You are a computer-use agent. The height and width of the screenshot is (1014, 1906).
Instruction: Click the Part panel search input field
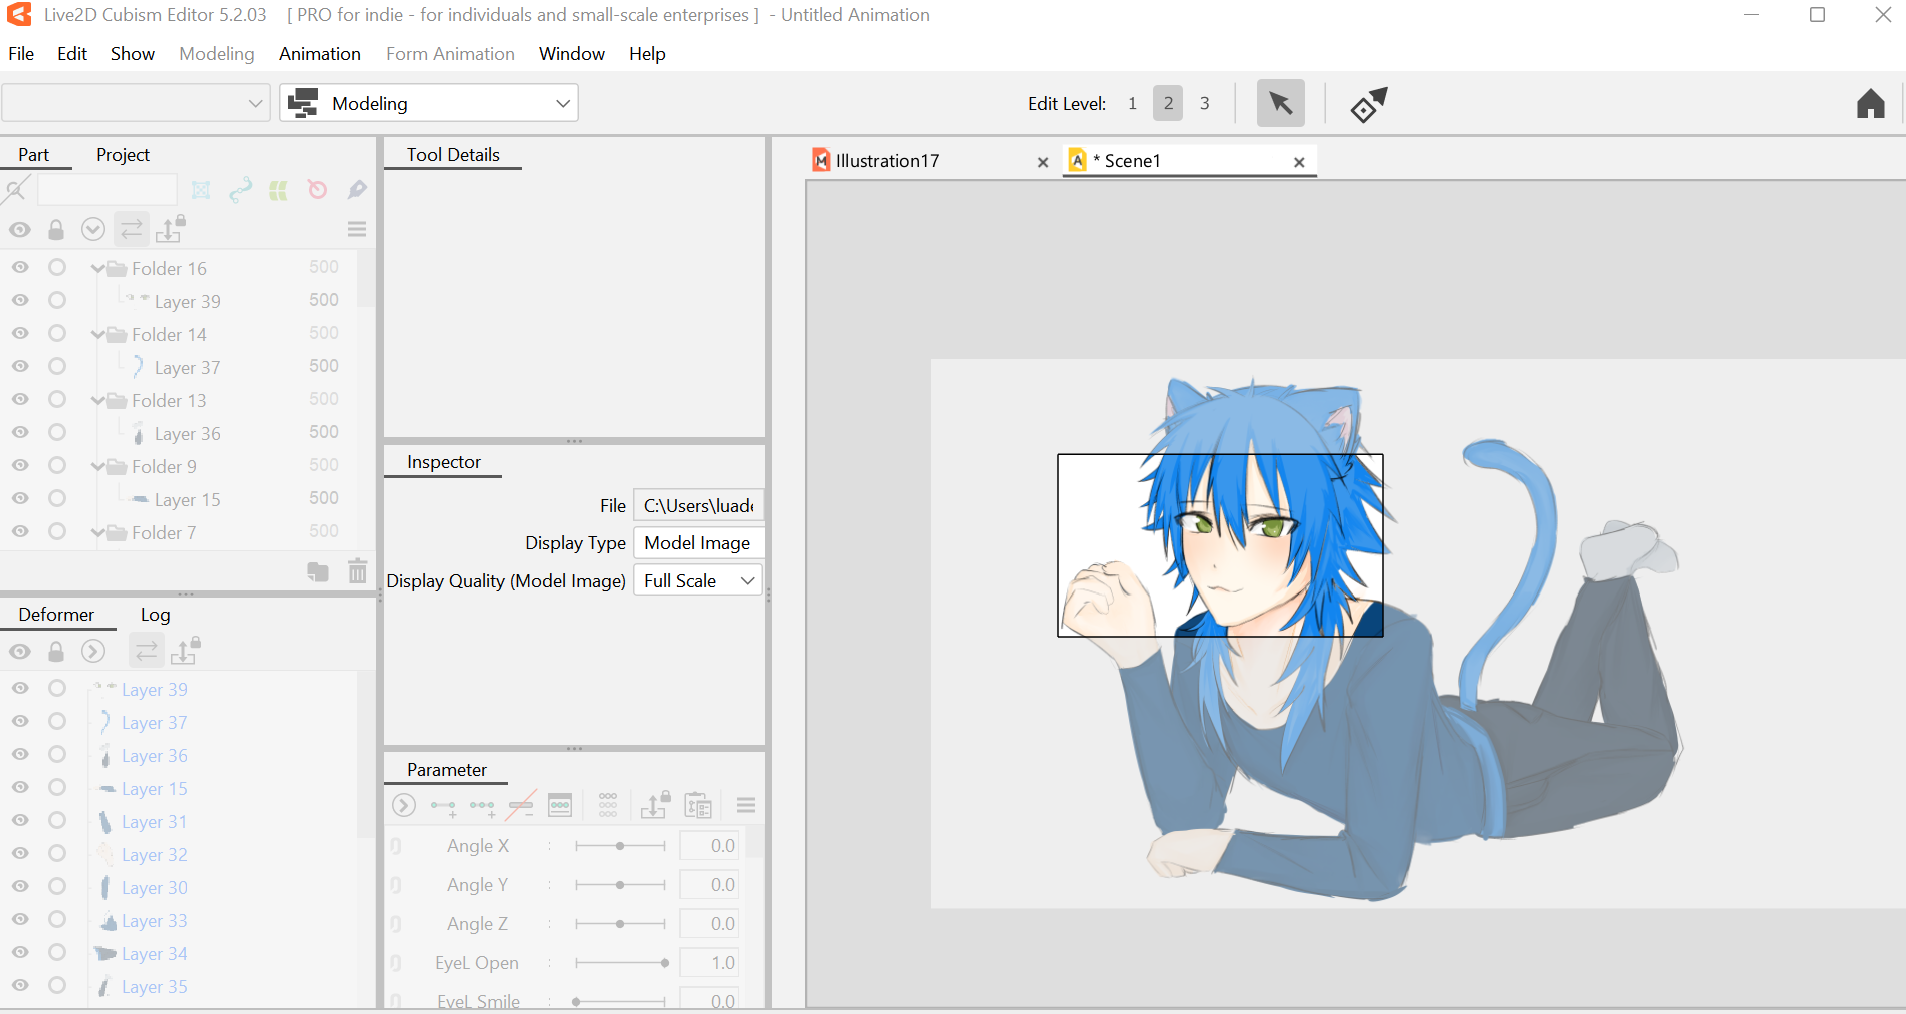tap(107, 190)
